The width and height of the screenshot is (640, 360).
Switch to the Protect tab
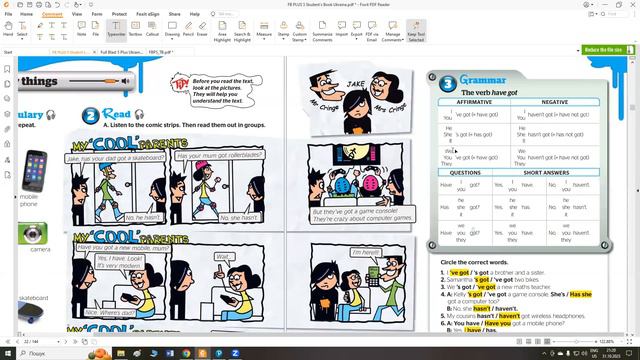pos(119,14)
